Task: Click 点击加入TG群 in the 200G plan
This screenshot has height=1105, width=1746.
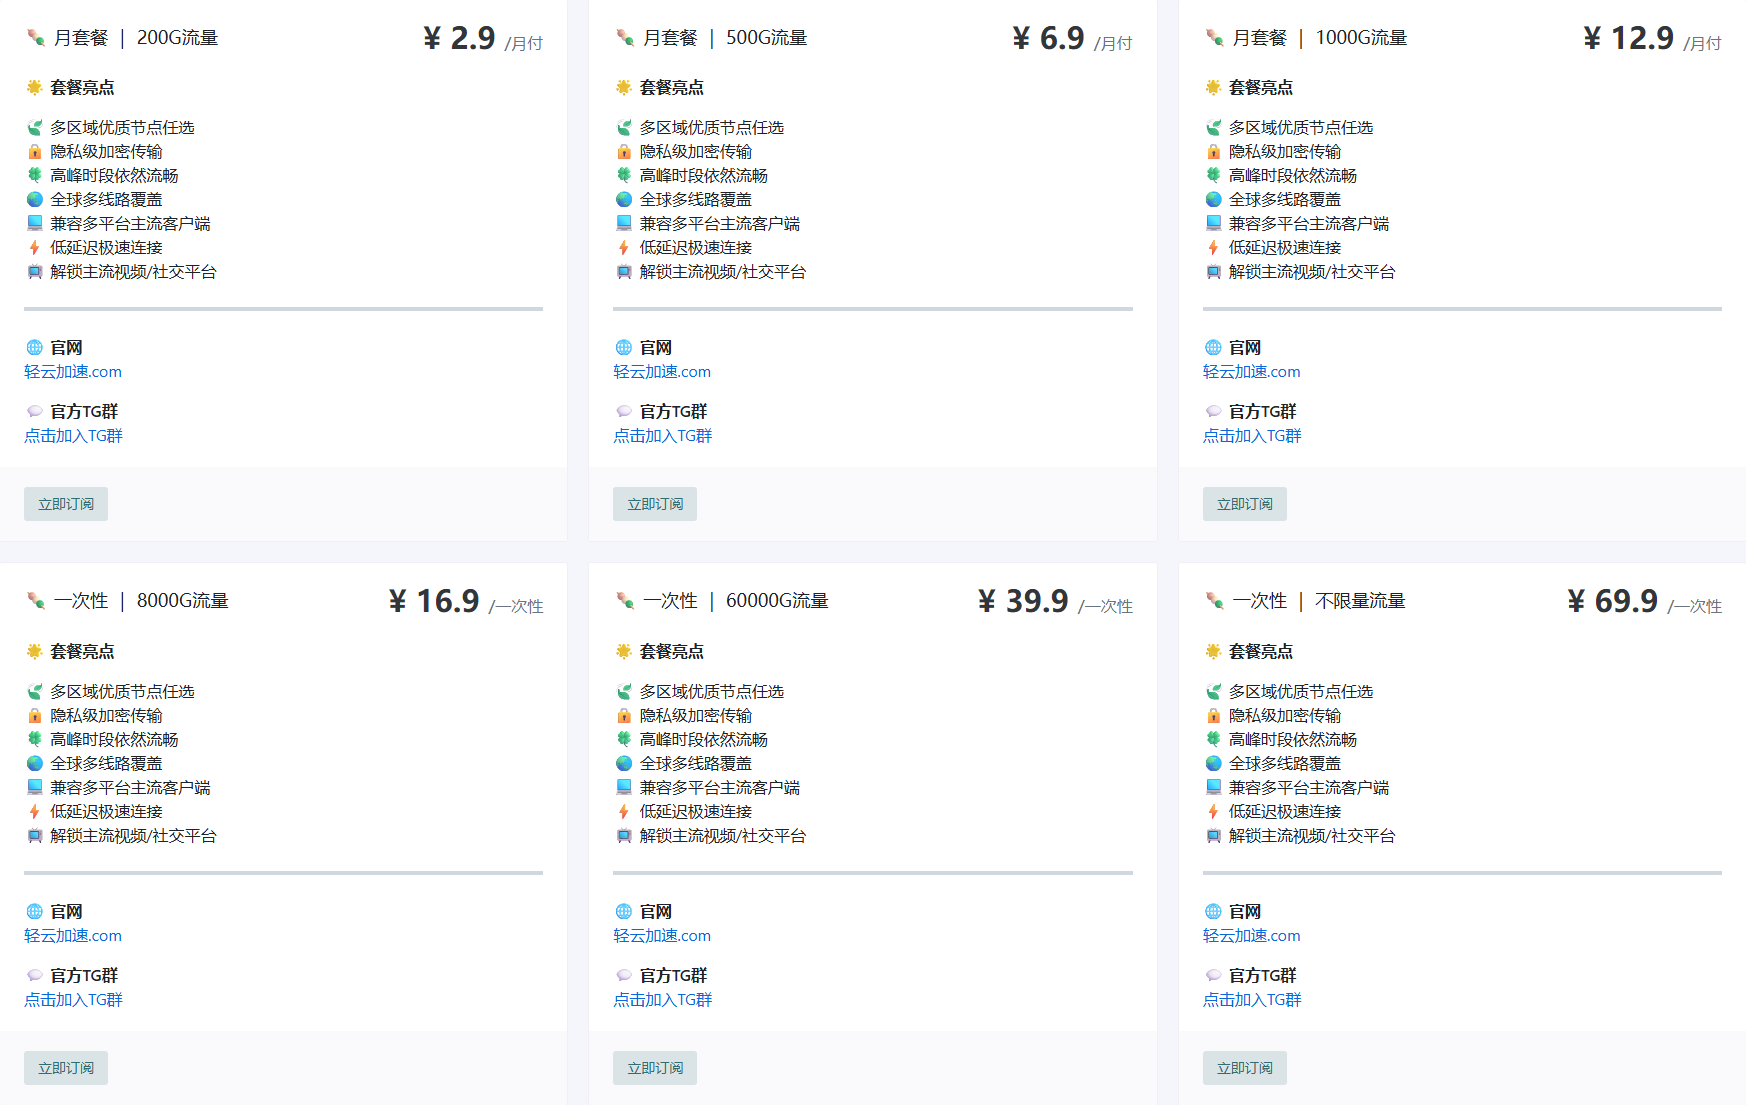Action: 73,436
